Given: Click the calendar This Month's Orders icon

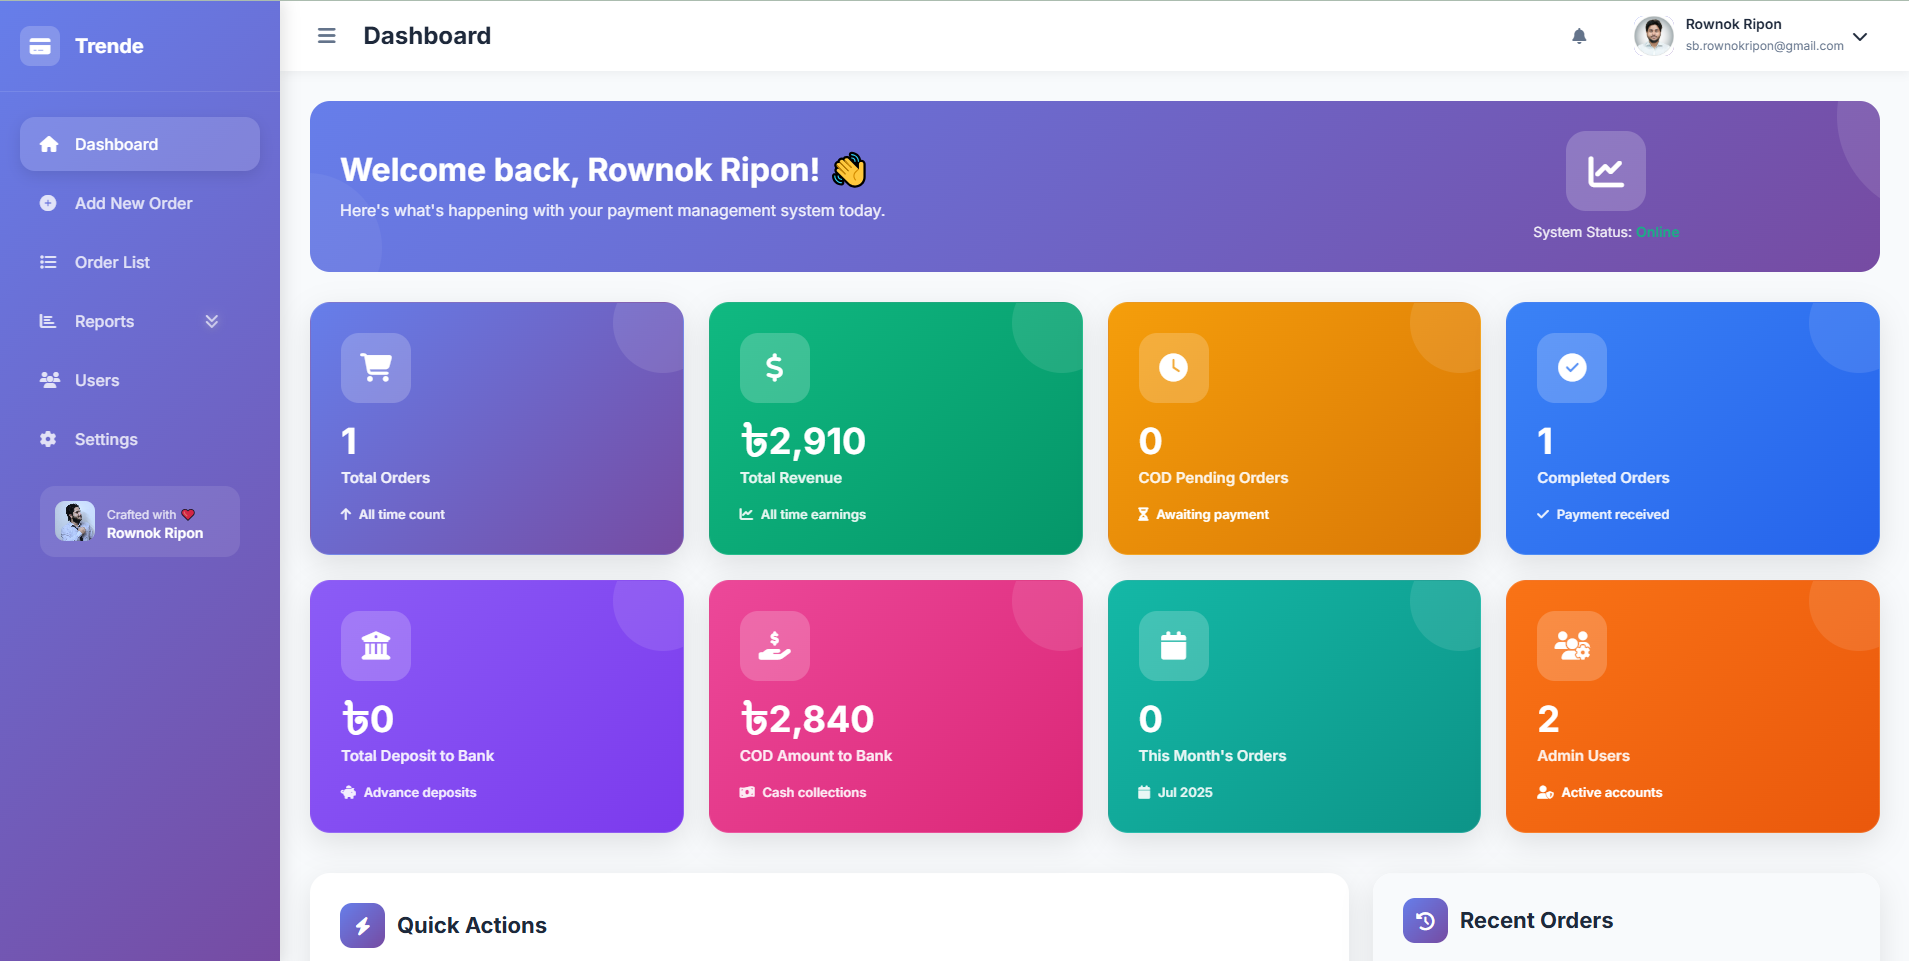Looking at the screenshot, I should pyautogui.click(x=1173, y=646).
